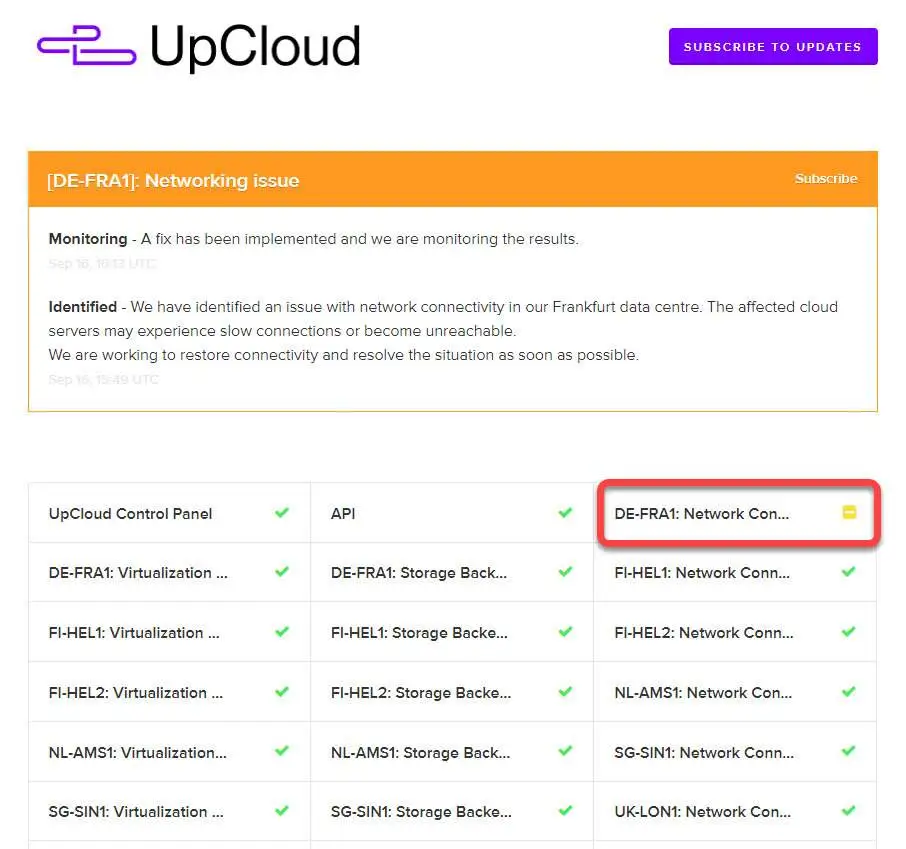
Task: Click the Subscribe to Updates button
Action: point(773,47)
